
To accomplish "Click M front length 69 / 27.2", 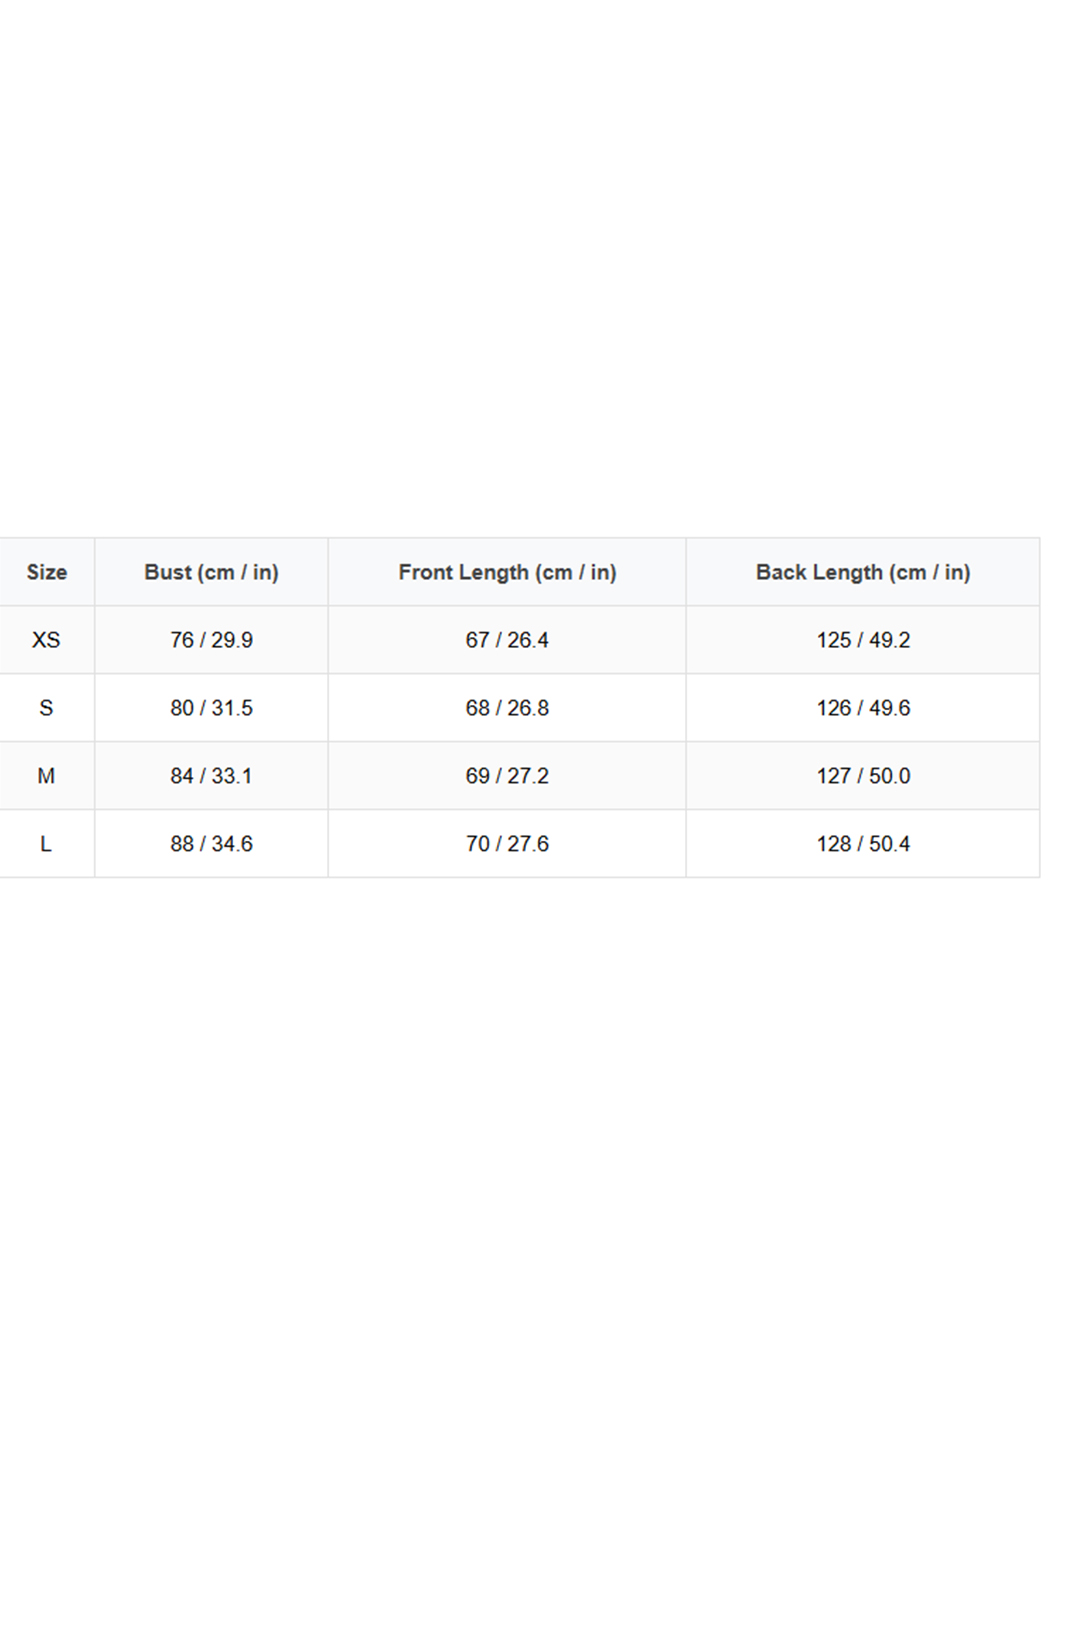I will point(507,776).
